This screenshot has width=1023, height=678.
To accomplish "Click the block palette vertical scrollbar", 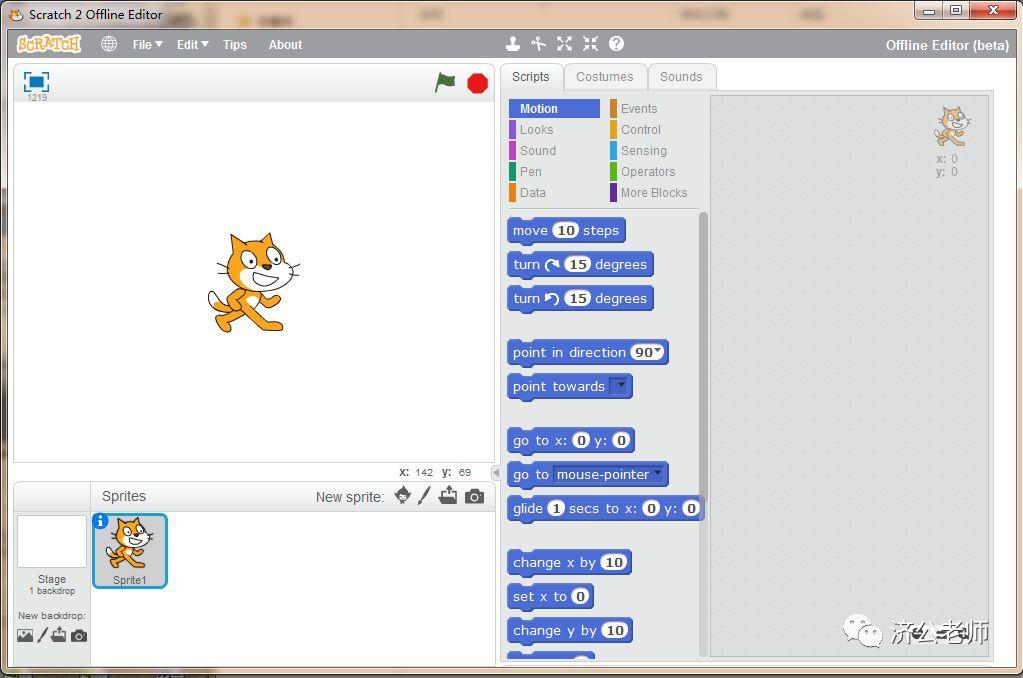I will (x=703, y=433).
